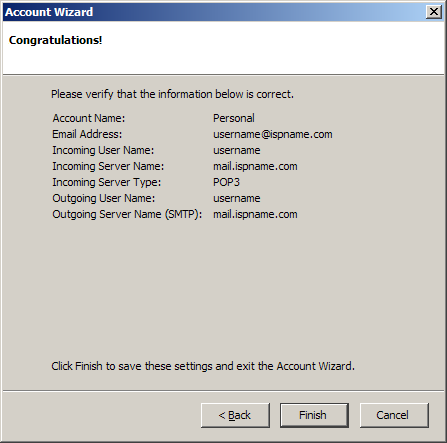Click the Congratulations! heading
This screenshot has height=443, width=447.
[55, 40]
